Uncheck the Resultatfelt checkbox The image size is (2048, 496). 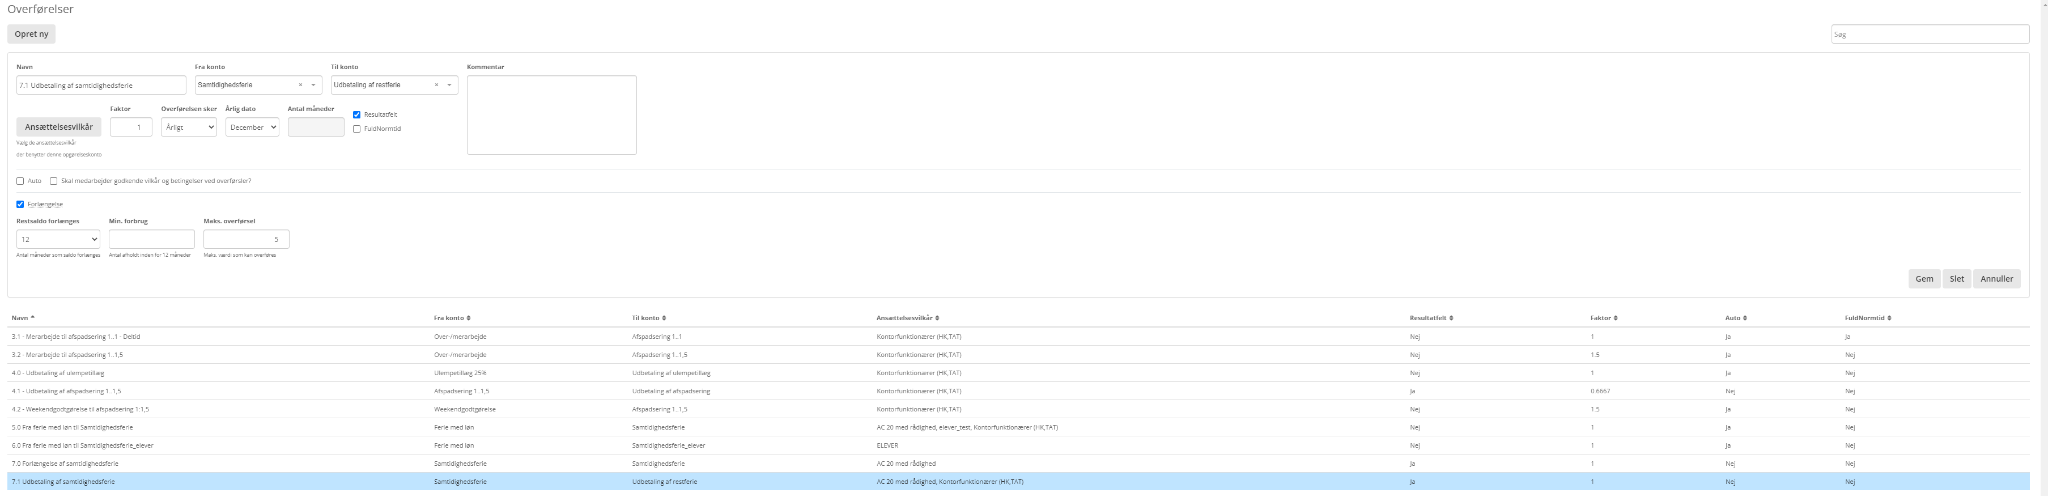pos(357,115)
